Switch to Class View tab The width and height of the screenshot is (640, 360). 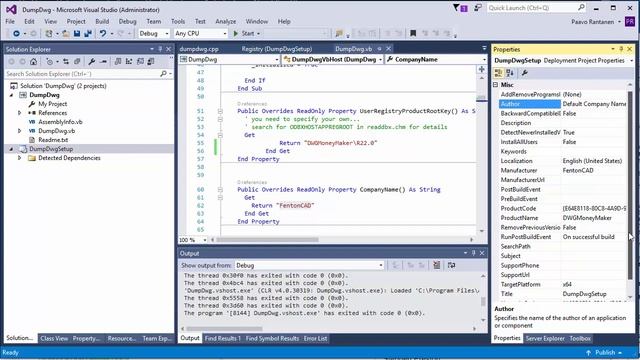[x=54, y=338]
